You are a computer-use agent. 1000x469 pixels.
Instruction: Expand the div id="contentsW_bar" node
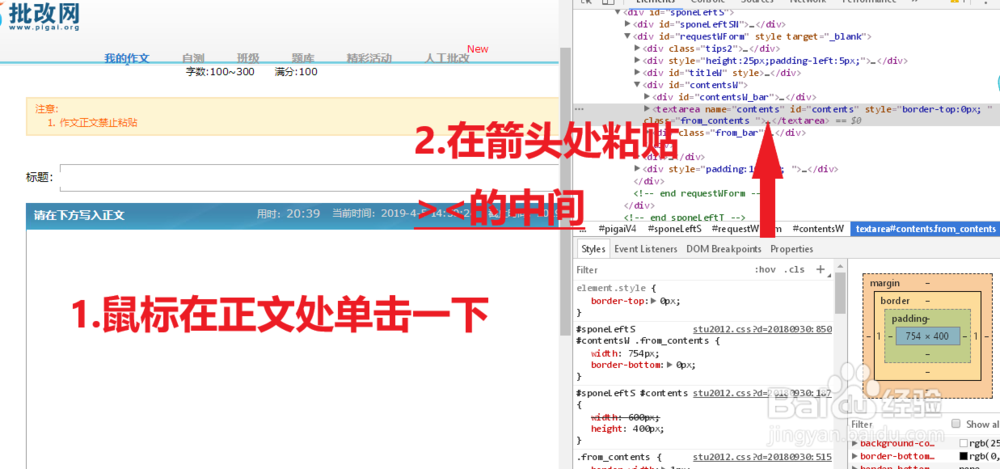coord(647,97)
